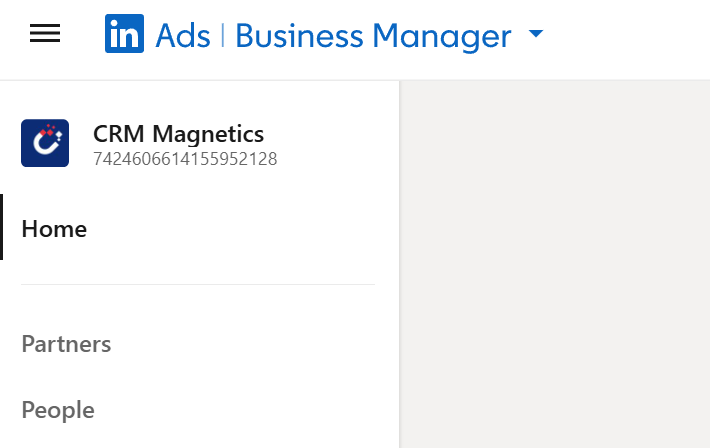
Task: Click the CRM Magnetics magnet logo
Action: 45,143
